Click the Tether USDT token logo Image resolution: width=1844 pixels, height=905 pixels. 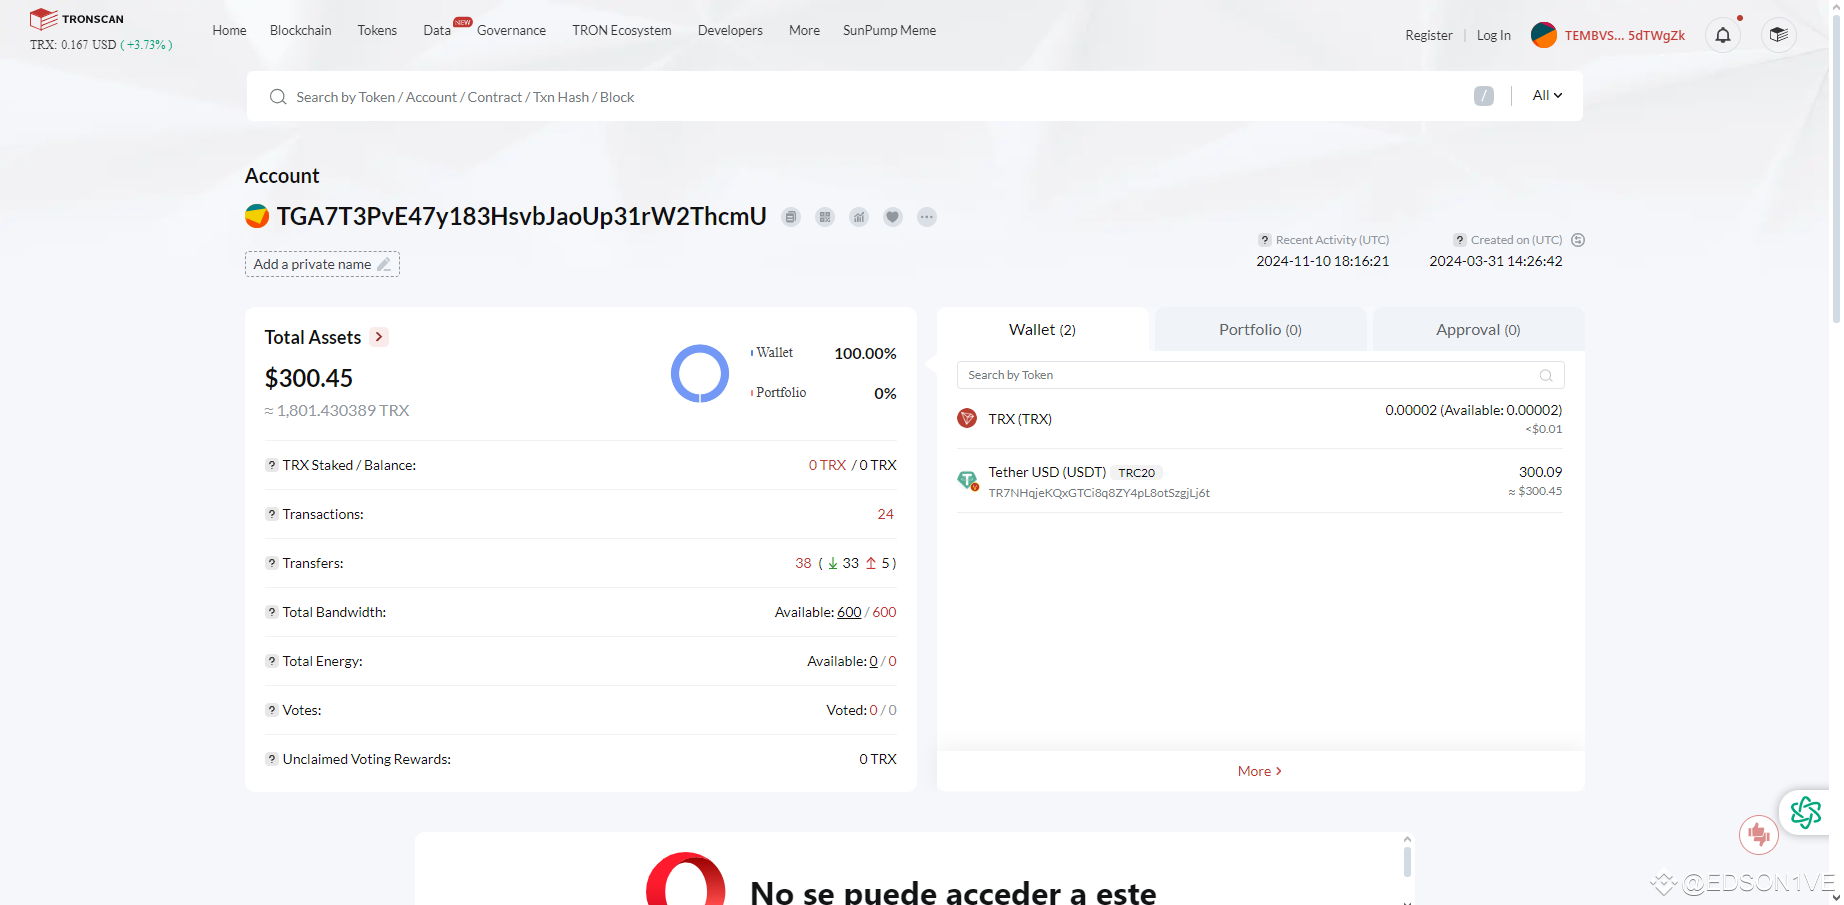(x=967, y=481)
